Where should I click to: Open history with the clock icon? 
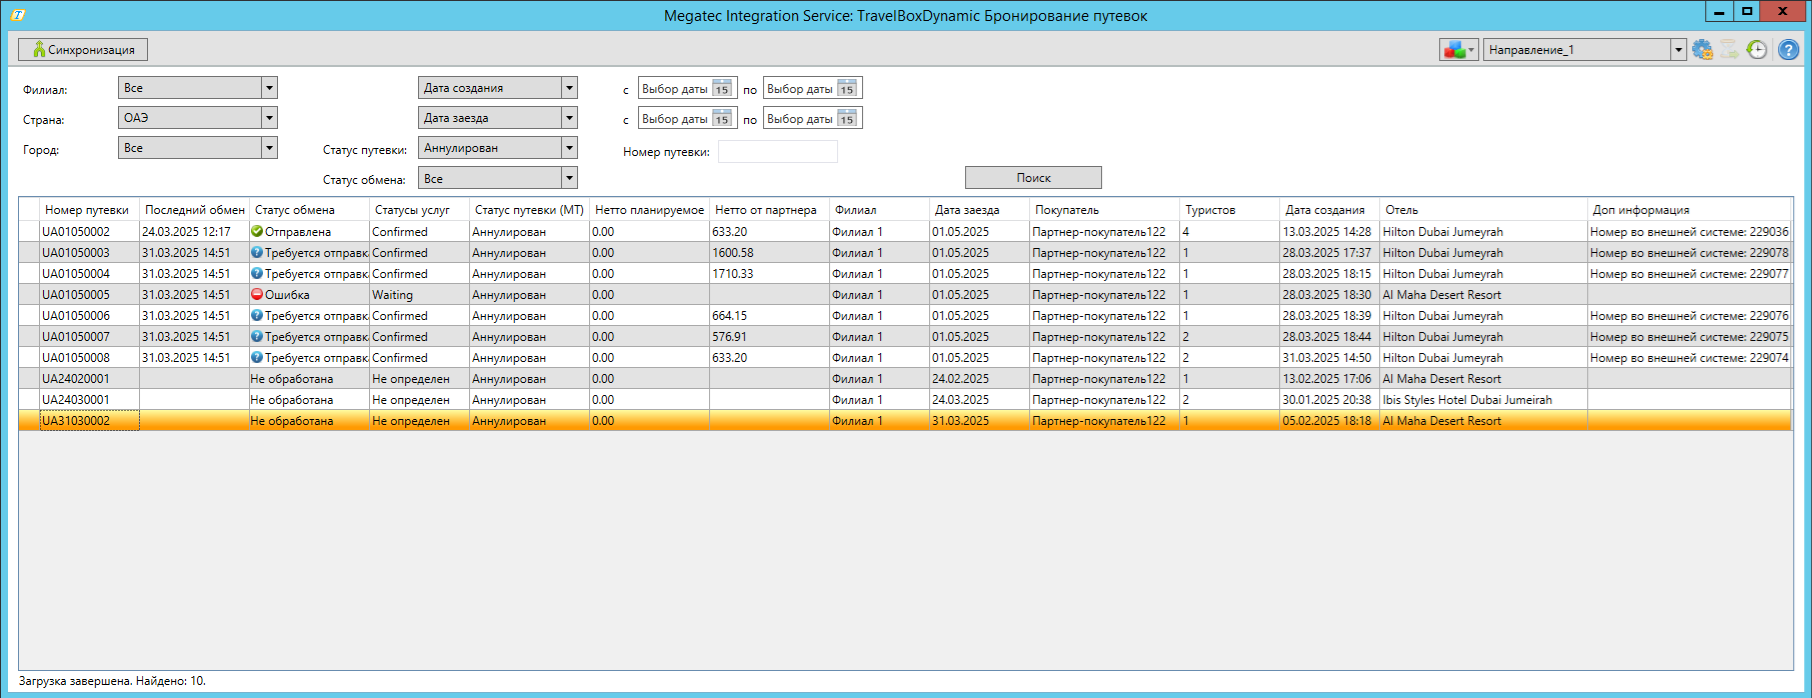point(1757,50)
